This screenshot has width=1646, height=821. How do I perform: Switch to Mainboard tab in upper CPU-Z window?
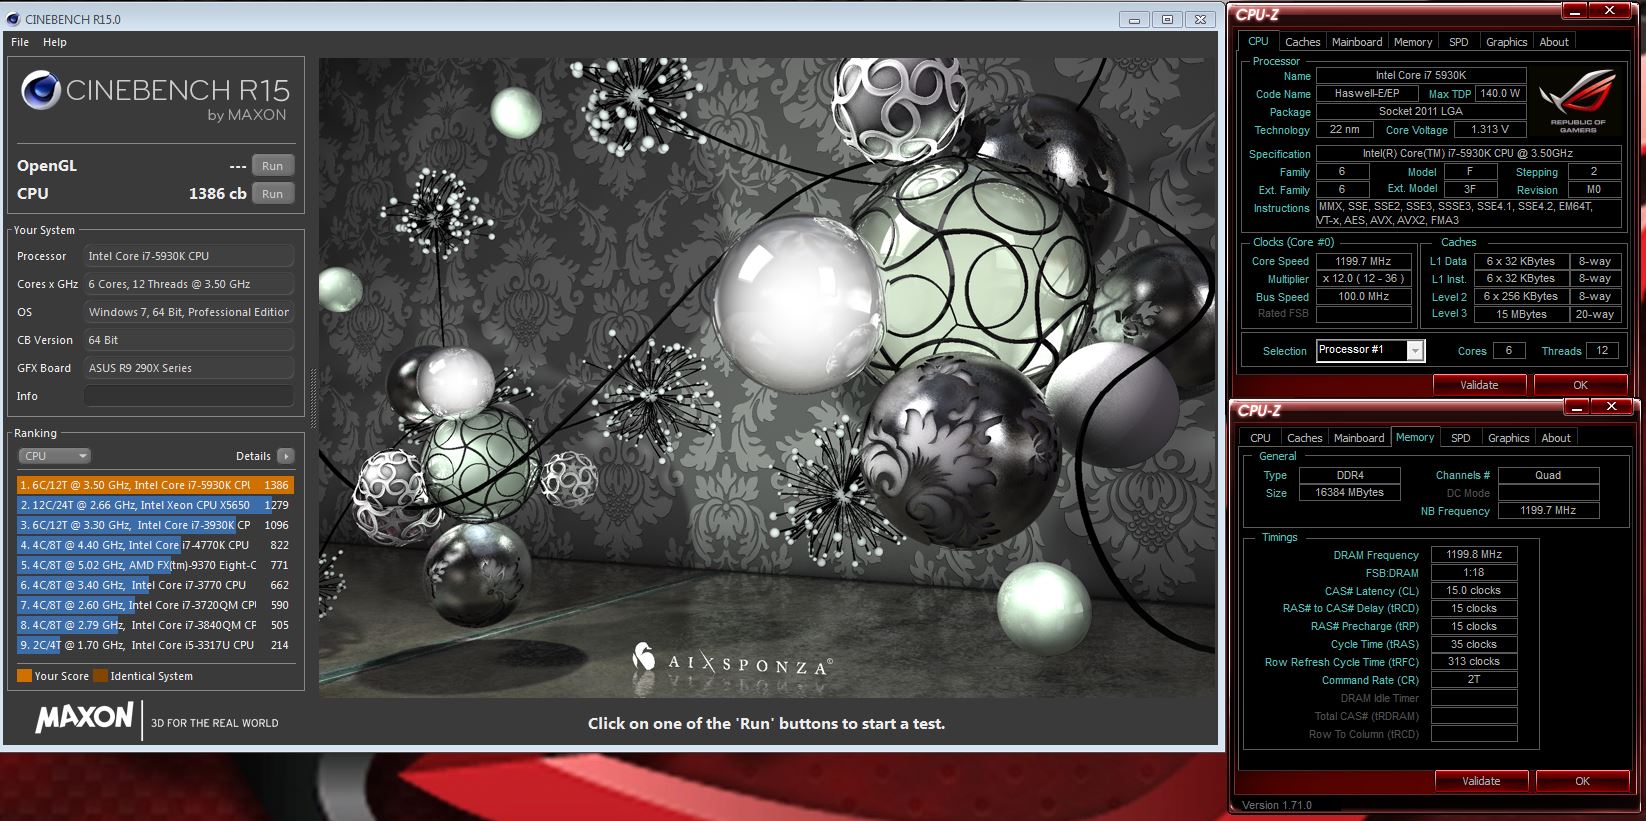(1357, 42)
